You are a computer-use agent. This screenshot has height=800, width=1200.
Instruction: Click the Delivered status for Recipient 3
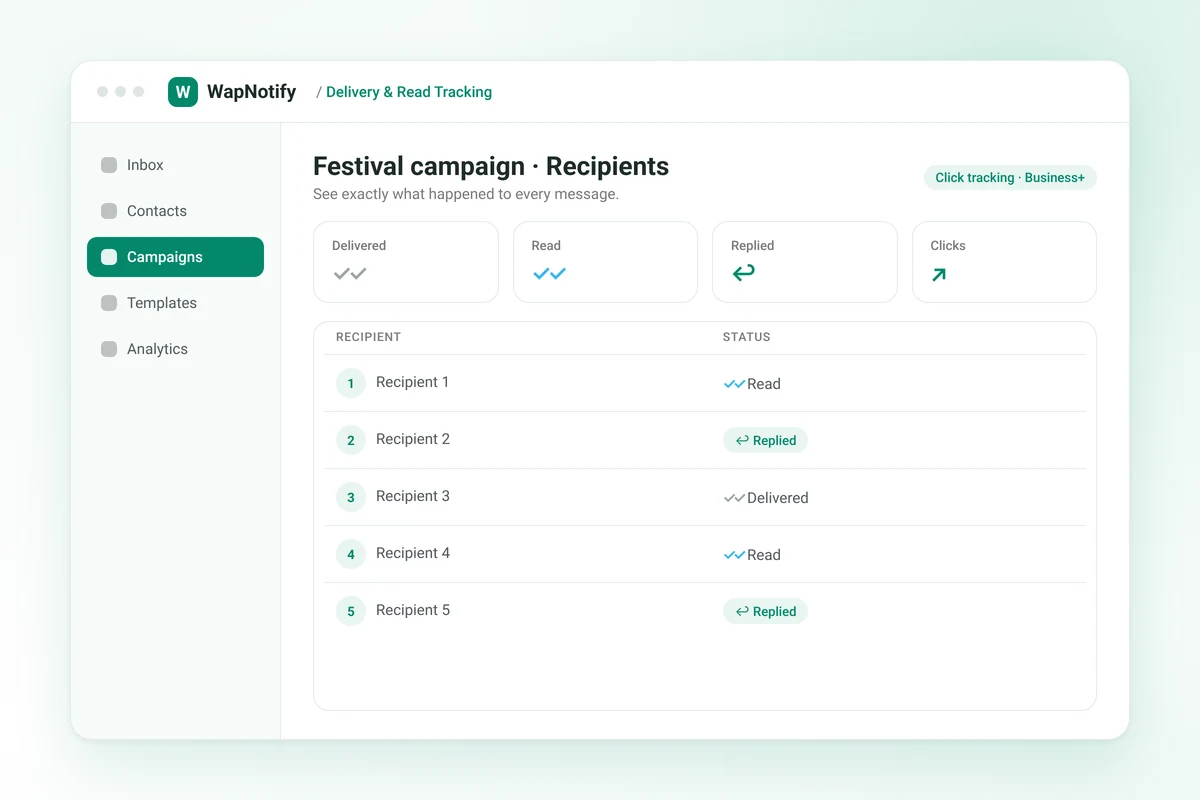766,498
